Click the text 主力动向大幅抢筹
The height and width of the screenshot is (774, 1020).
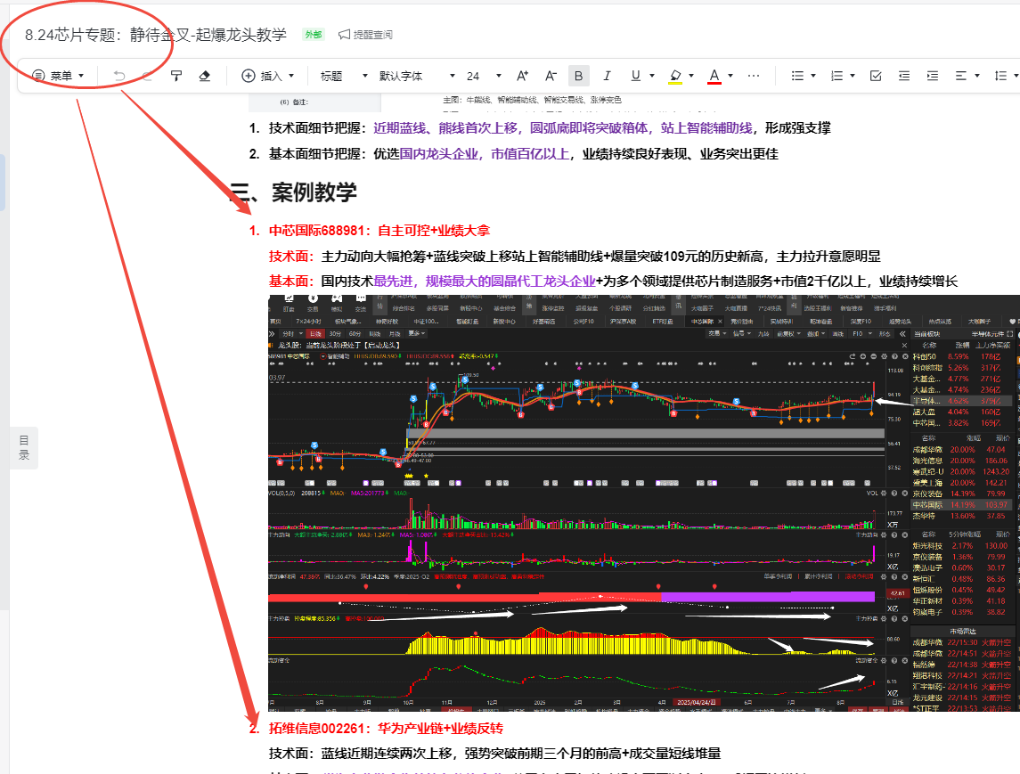coord(373,256)
